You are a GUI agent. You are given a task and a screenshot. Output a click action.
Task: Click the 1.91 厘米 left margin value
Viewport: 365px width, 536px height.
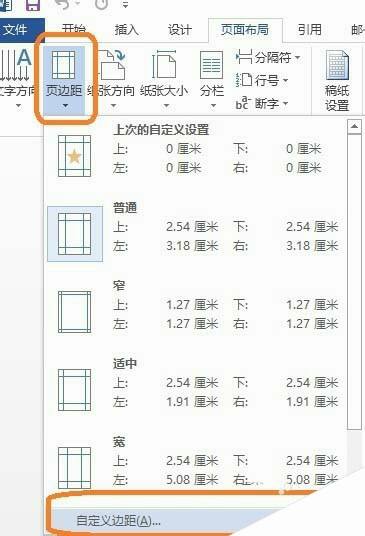click(x=192, y=401)
